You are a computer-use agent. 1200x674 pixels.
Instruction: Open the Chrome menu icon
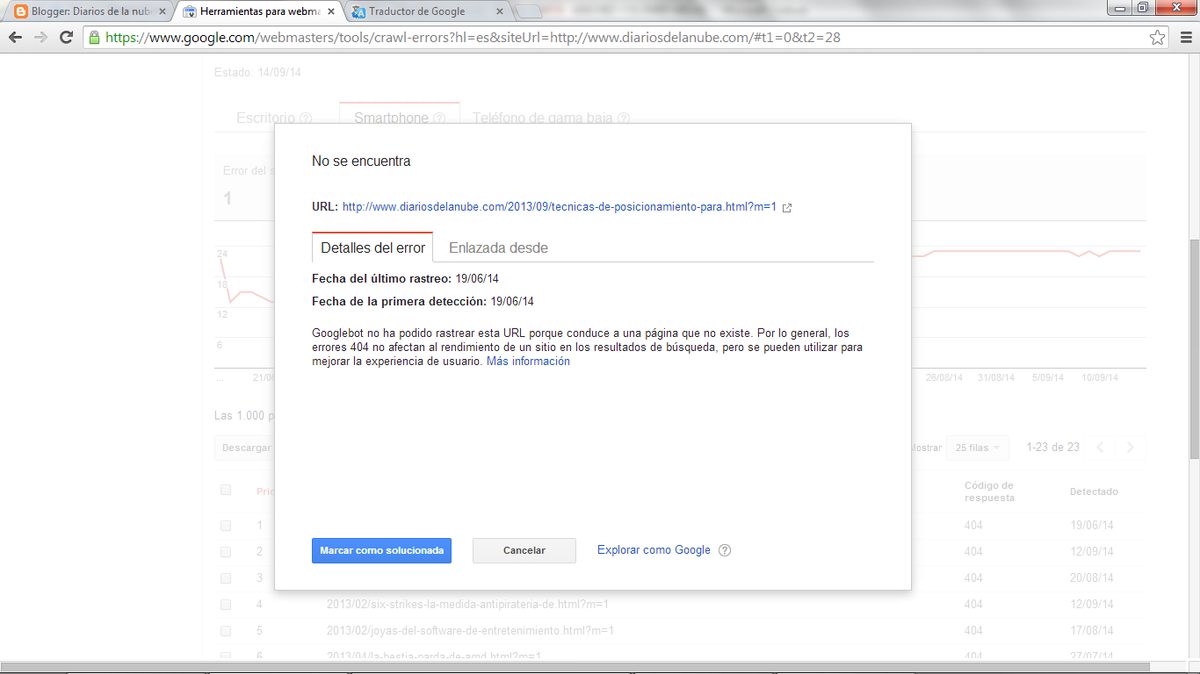point(1183,37)
